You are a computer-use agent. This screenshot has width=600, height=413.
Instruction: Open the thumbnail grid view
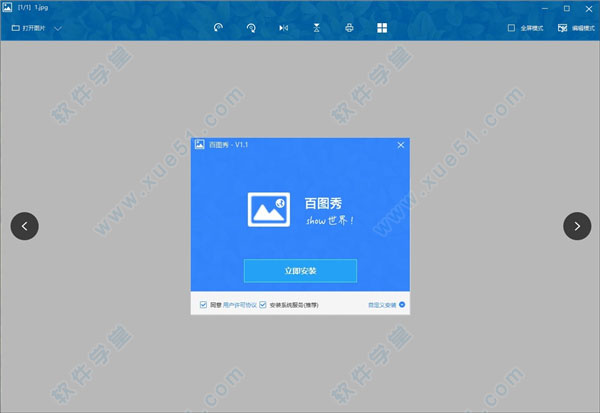382,28
